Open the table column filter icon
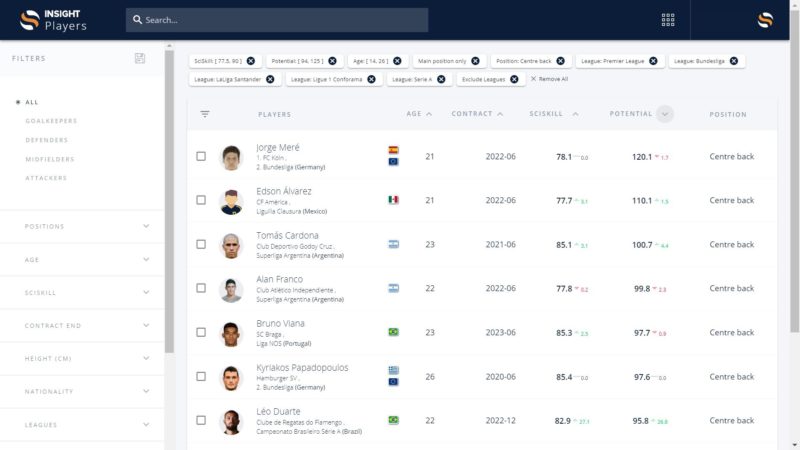This screenshot has height=450, width=800. click(205, 114)
